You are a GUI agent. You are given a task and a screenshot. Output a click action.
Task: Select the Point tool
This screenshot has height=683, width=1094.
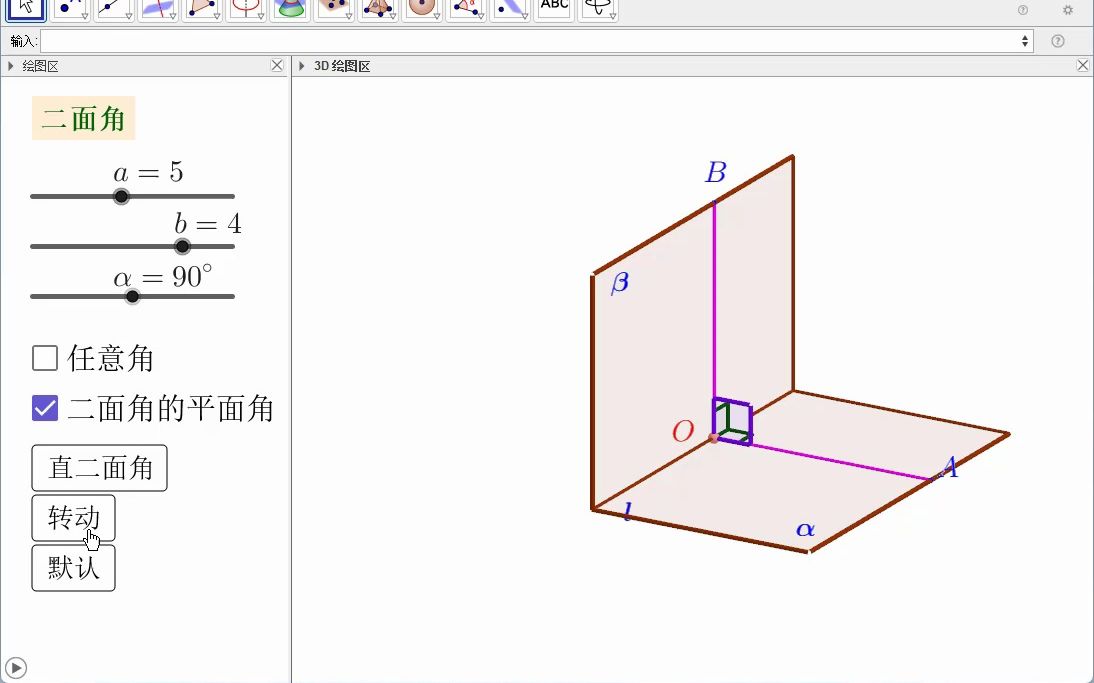pos(70,8)
